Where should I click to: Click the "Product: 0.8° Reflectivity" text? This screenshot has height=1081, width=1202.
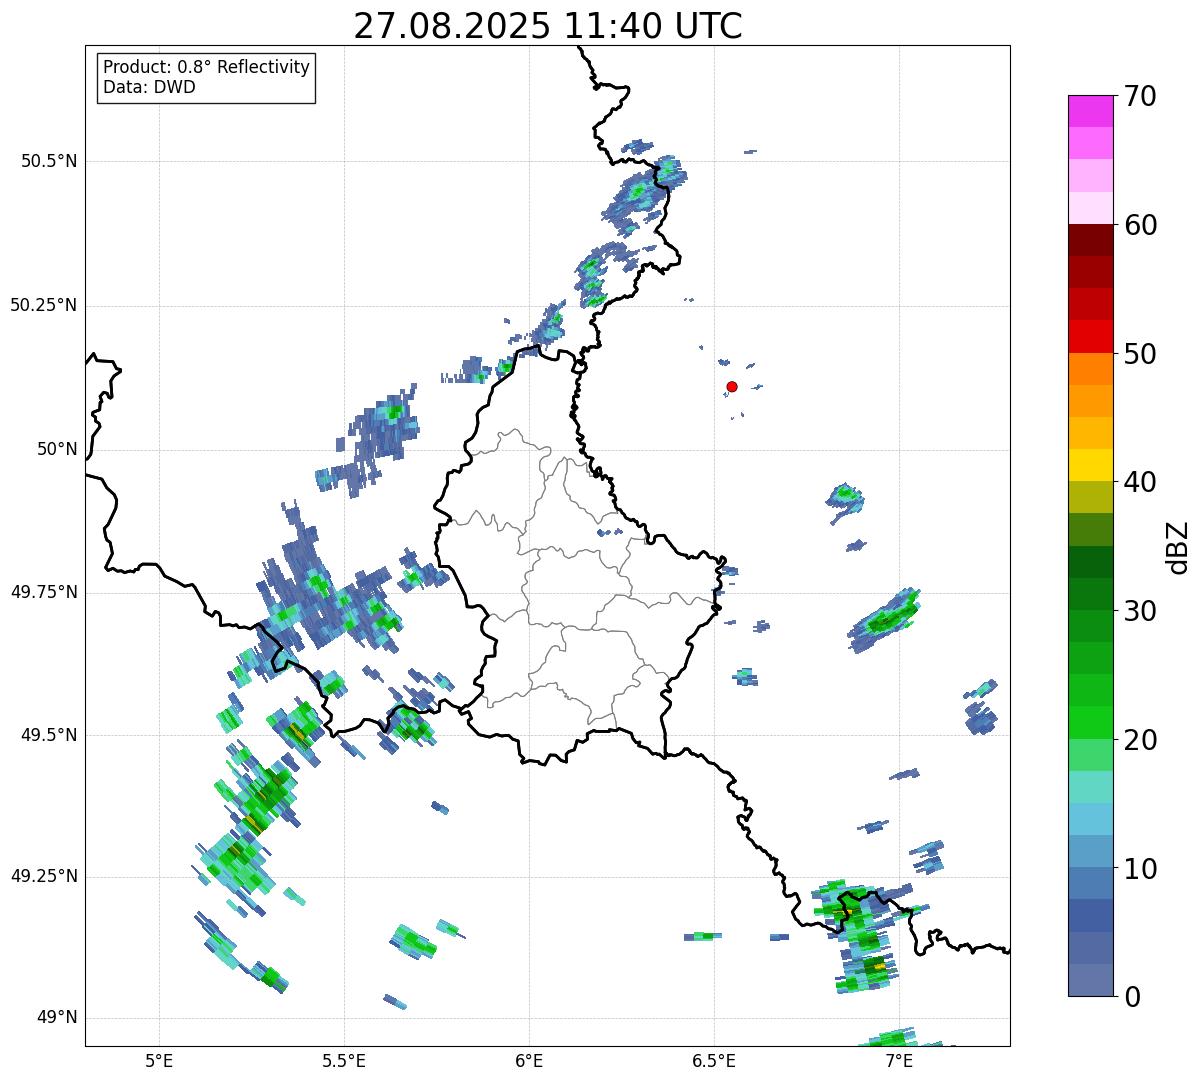[x=207, y=67]
